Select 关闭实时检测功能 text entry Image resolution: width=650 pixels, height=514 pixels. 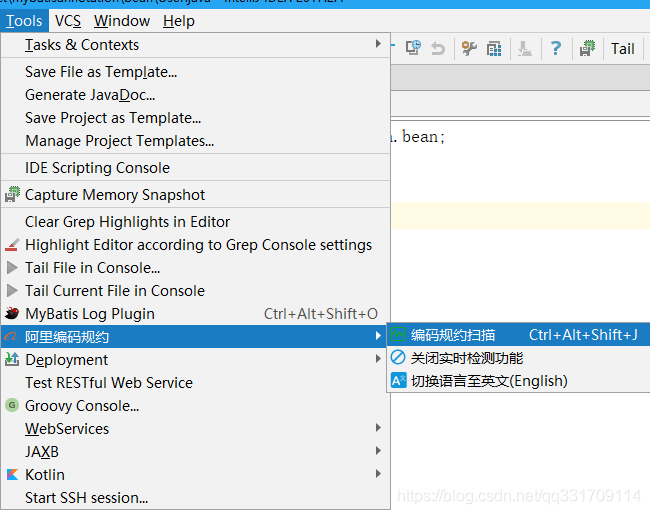coord(467,358)
